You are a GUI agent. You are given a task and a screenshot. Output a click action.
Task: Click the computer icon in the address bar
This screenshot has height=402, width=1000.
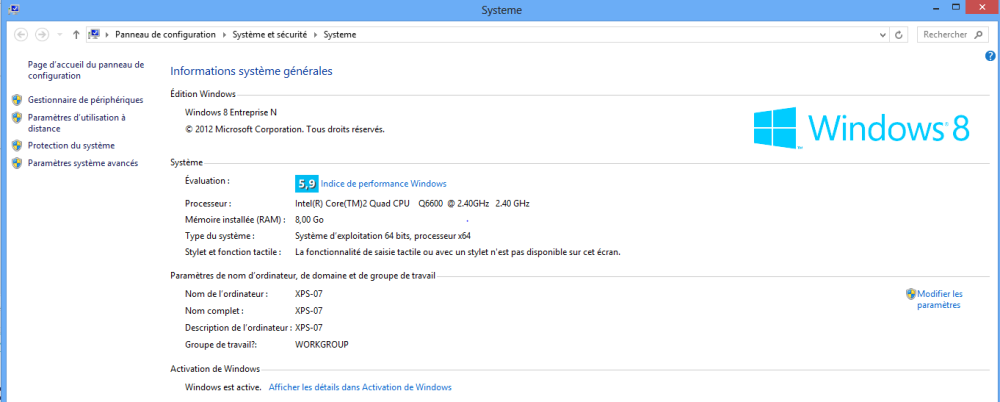pyautogui.click(x=94, y=34)
